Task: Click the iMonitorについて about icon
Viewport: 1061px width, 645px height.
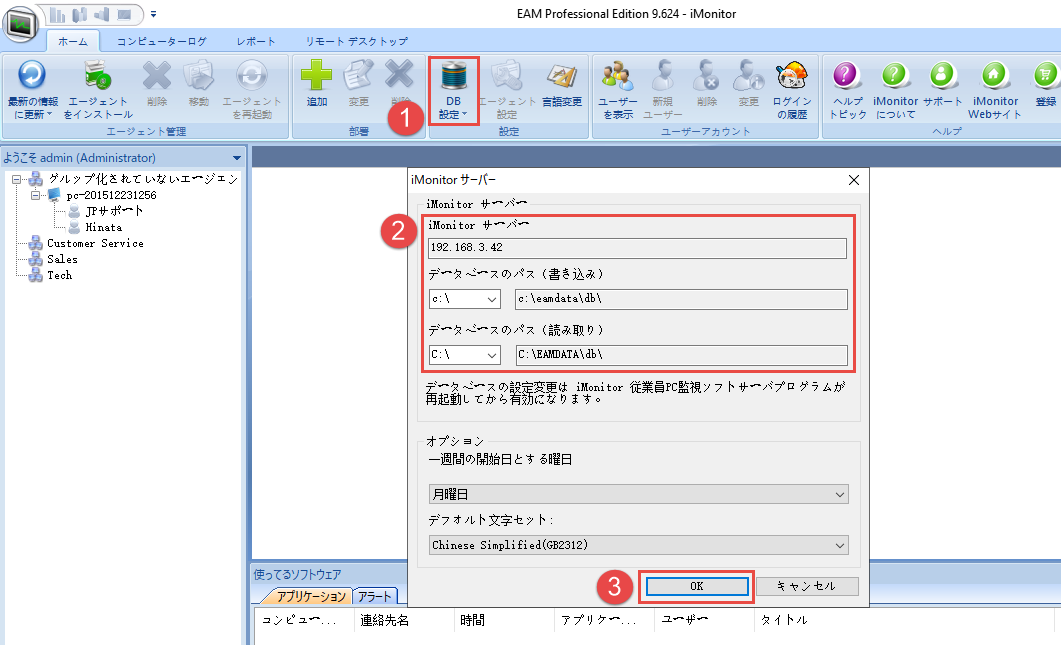Action: click(x=895, y=75)
